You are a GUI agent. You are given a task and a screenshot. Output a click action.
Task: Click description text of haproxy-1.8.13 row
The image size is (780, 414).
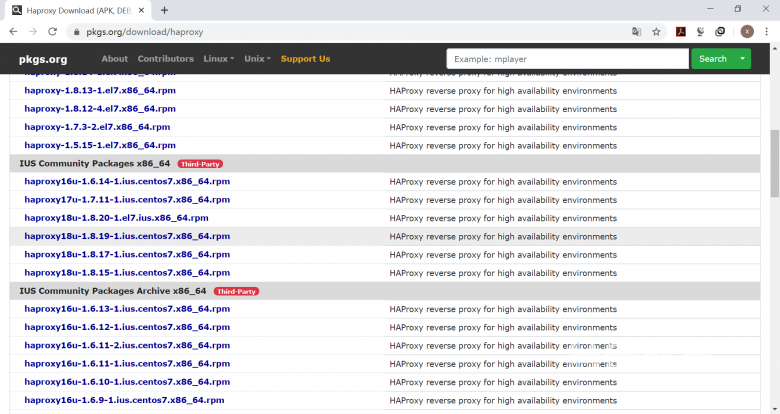(503, 91)
